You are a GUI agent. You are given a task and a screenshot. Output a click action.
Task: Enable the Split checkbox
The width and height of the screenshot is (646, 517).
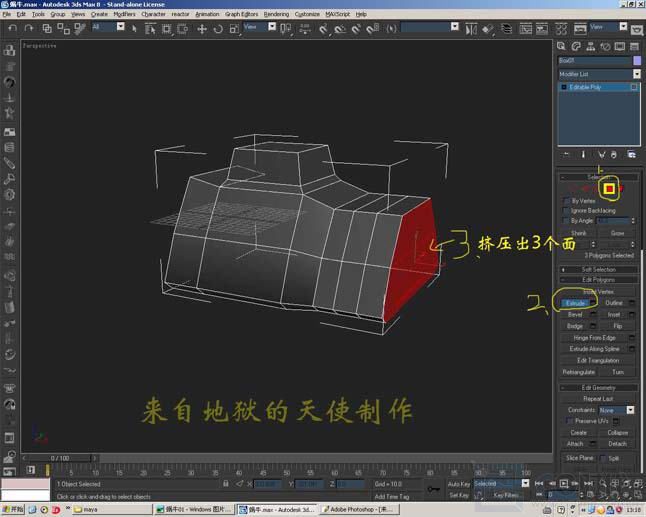[x=603, y=458]
